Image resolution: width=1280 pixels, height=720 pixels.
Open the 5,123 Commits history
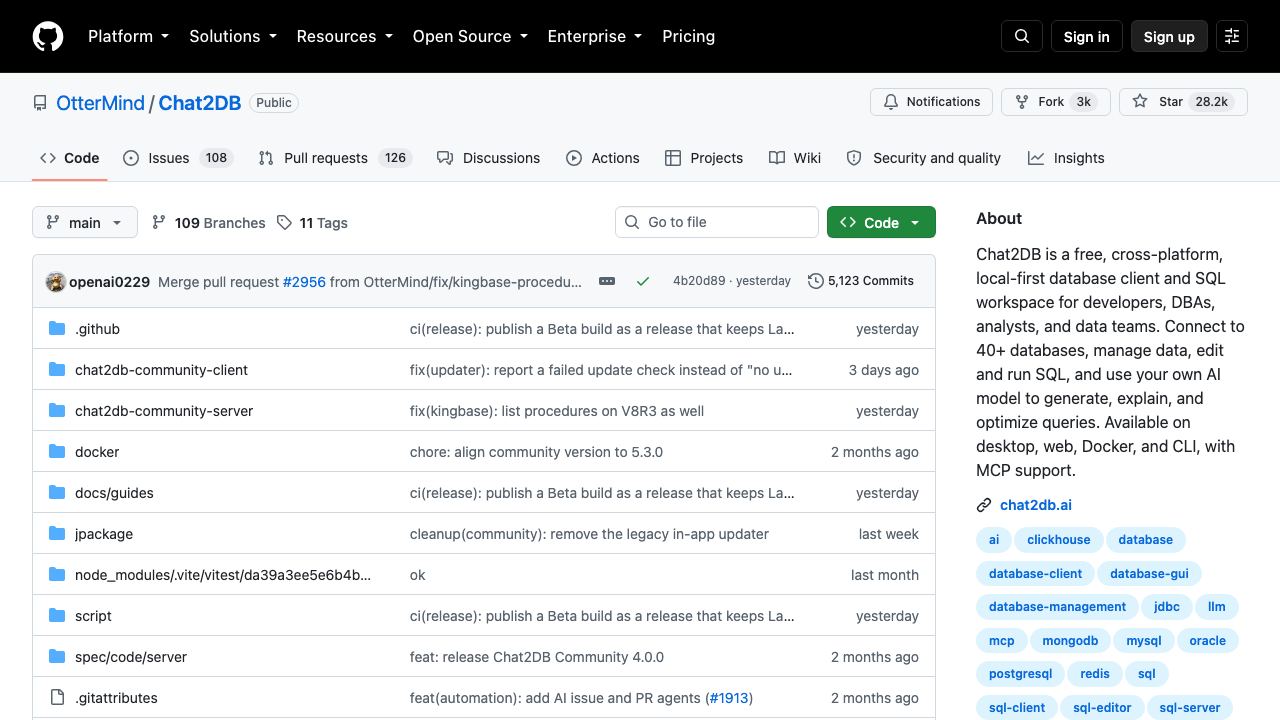(861, 281)
